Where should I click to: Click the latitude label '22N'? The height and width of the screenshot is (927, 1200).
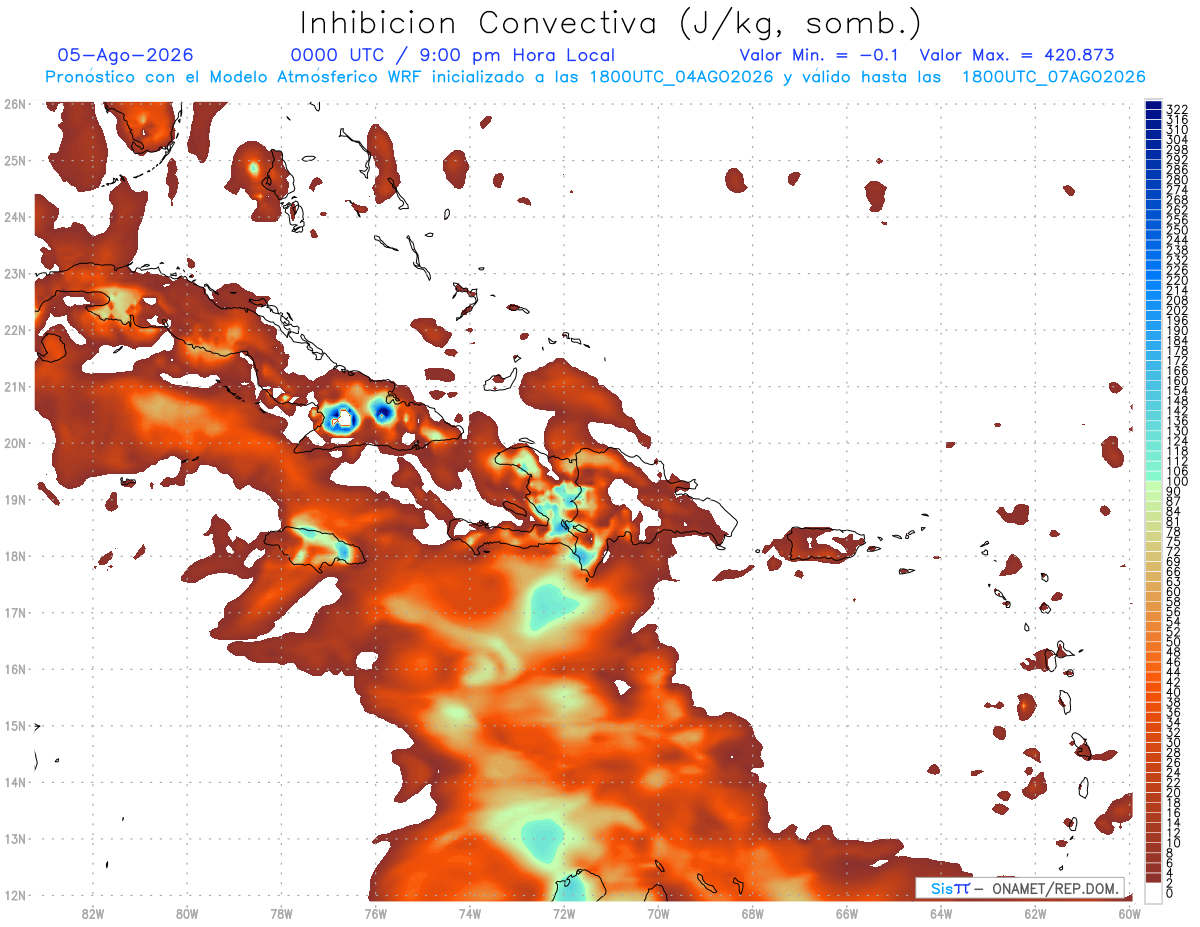tap(15, 330)
